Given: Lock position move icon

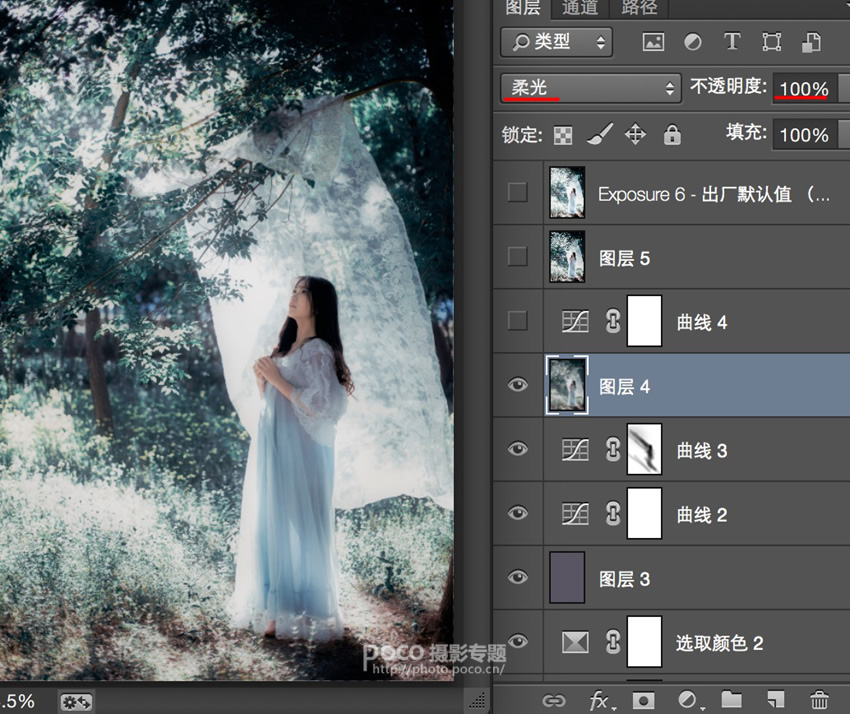Looking at the screenshot, I should click(635, 134).
